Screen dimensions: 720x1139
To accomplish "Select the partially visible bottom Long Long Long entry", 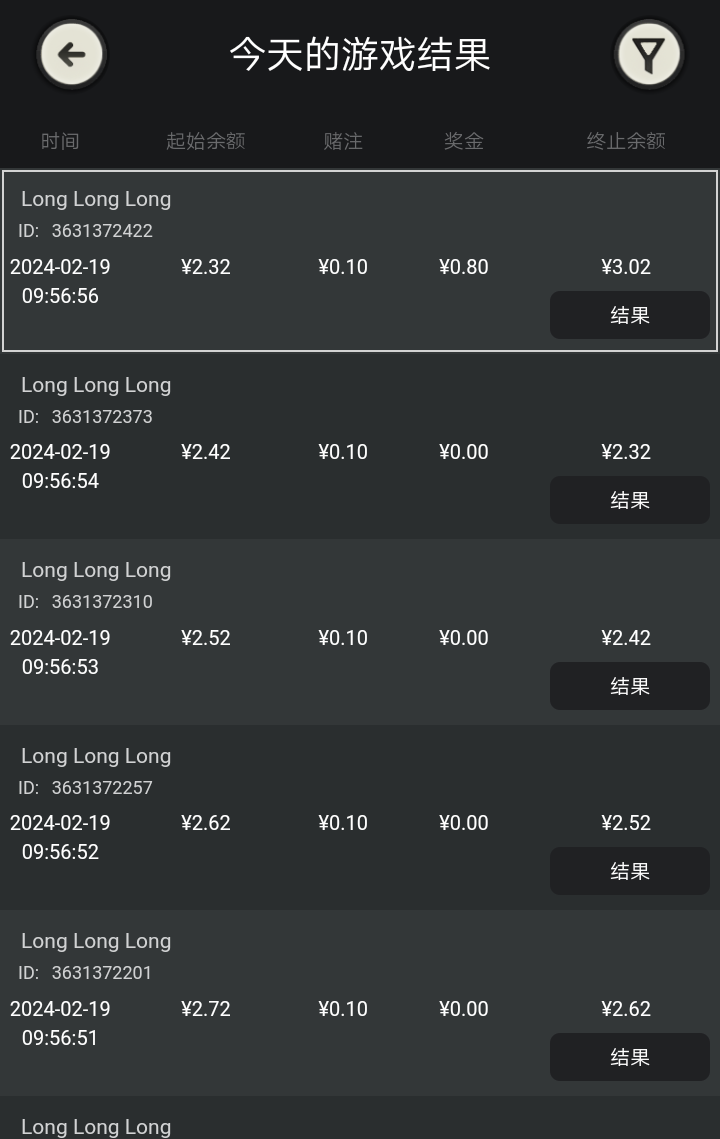I will [x=360, y=1118].
